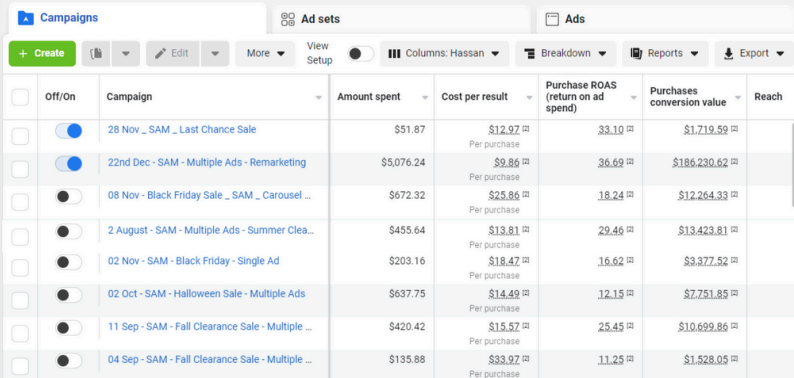Image resolution: width=794 pixels, height=378 pixels.
Task: Click the Reports document icon
Action: coord(637,53)
